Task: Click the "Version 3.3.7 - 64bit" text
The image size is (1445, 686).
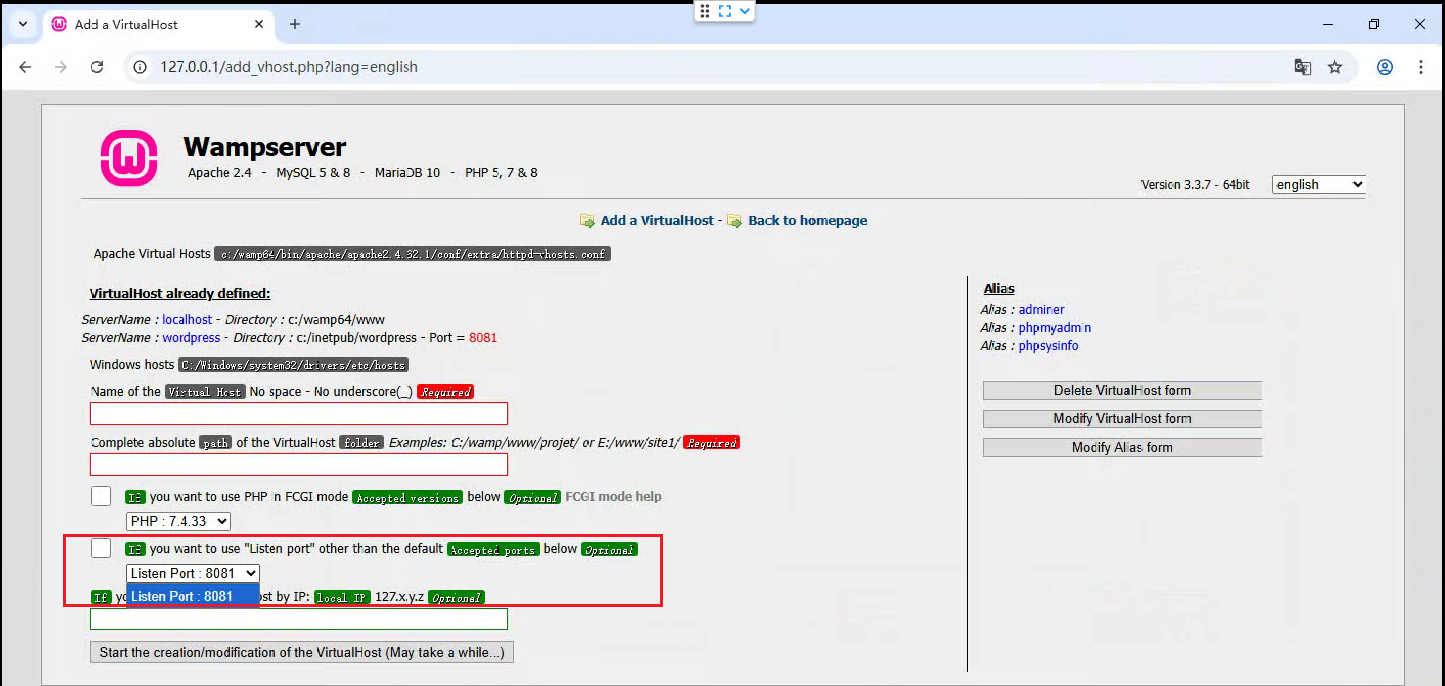Action: [x=1195, y=185]
